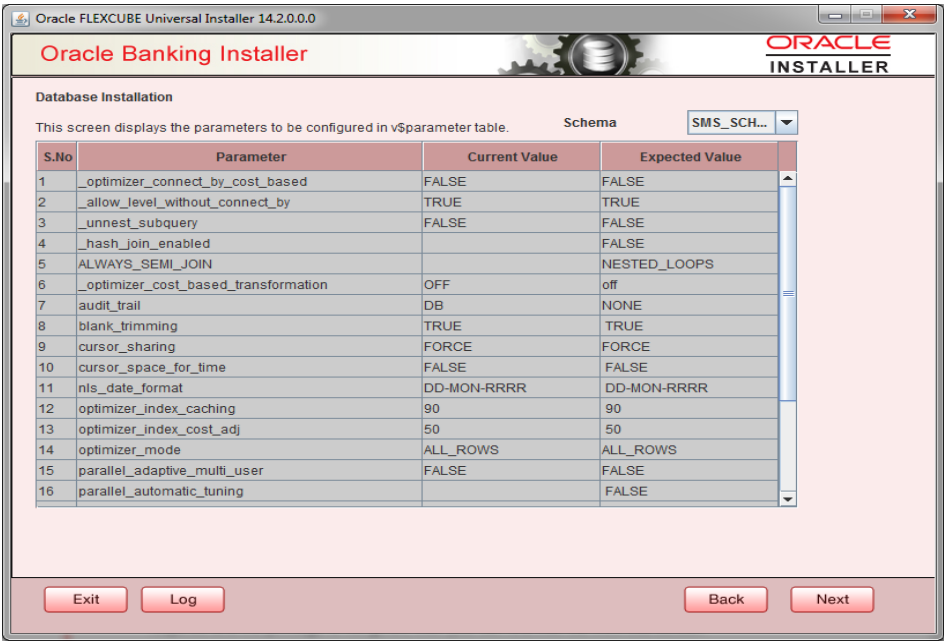Select the cursor_sharing parameter cell

pyautogui.click(x=250, y=346)
